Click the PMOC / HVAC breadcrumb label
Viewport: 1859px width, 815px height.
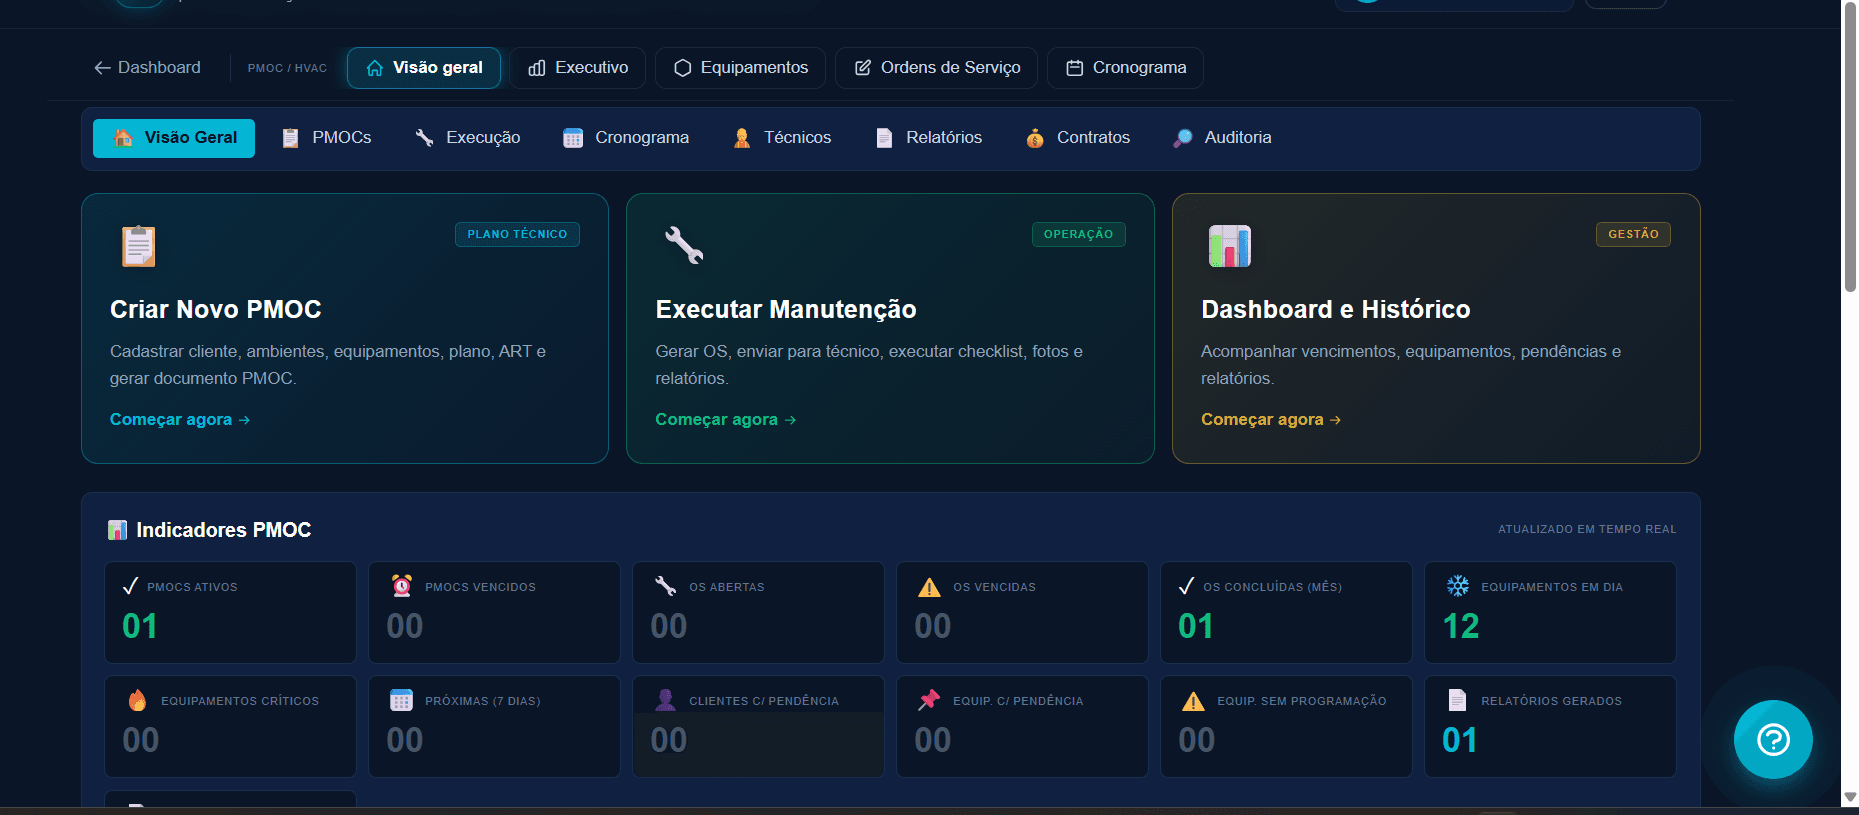tap(287, 68)
